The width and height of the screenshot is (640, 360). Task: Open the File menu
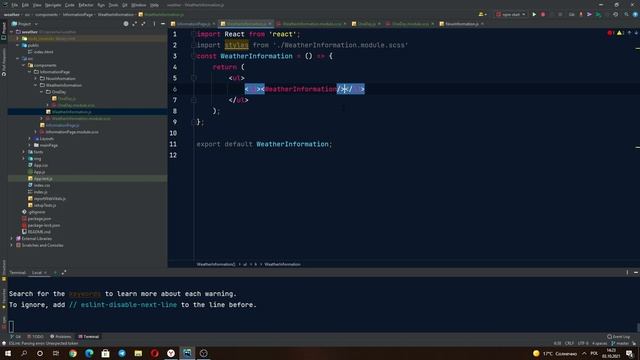[x=15, y=5]
